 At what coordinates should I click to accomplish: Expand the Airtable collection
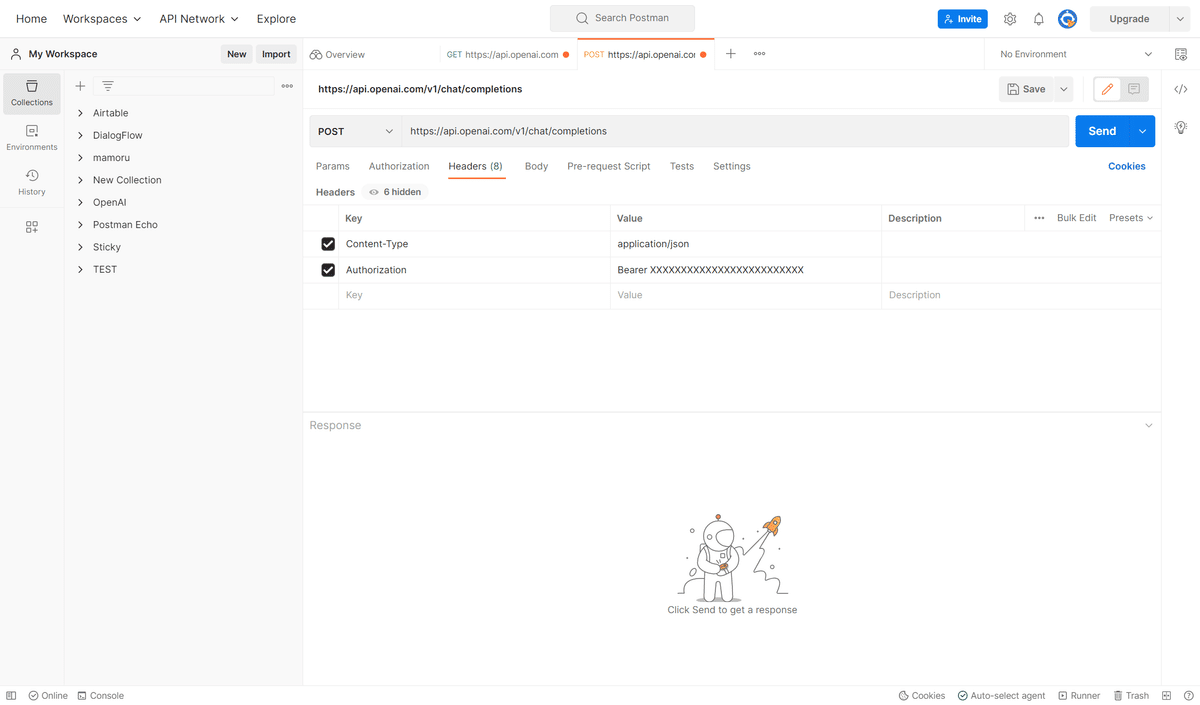point(80,113)
